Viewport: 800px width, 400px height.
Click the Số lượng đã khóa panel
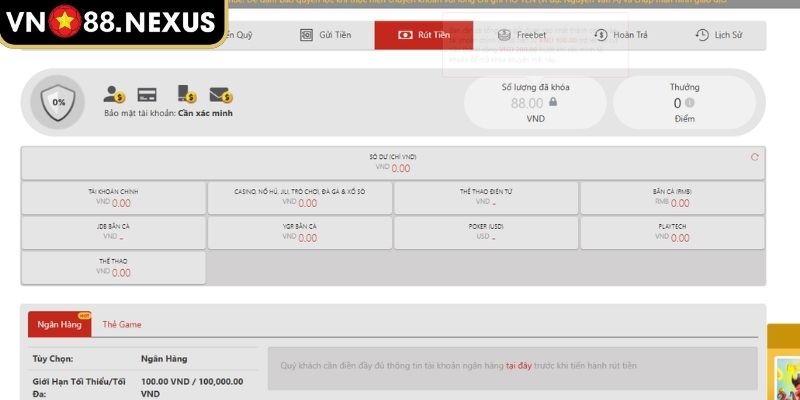click(x=535, y=103)
